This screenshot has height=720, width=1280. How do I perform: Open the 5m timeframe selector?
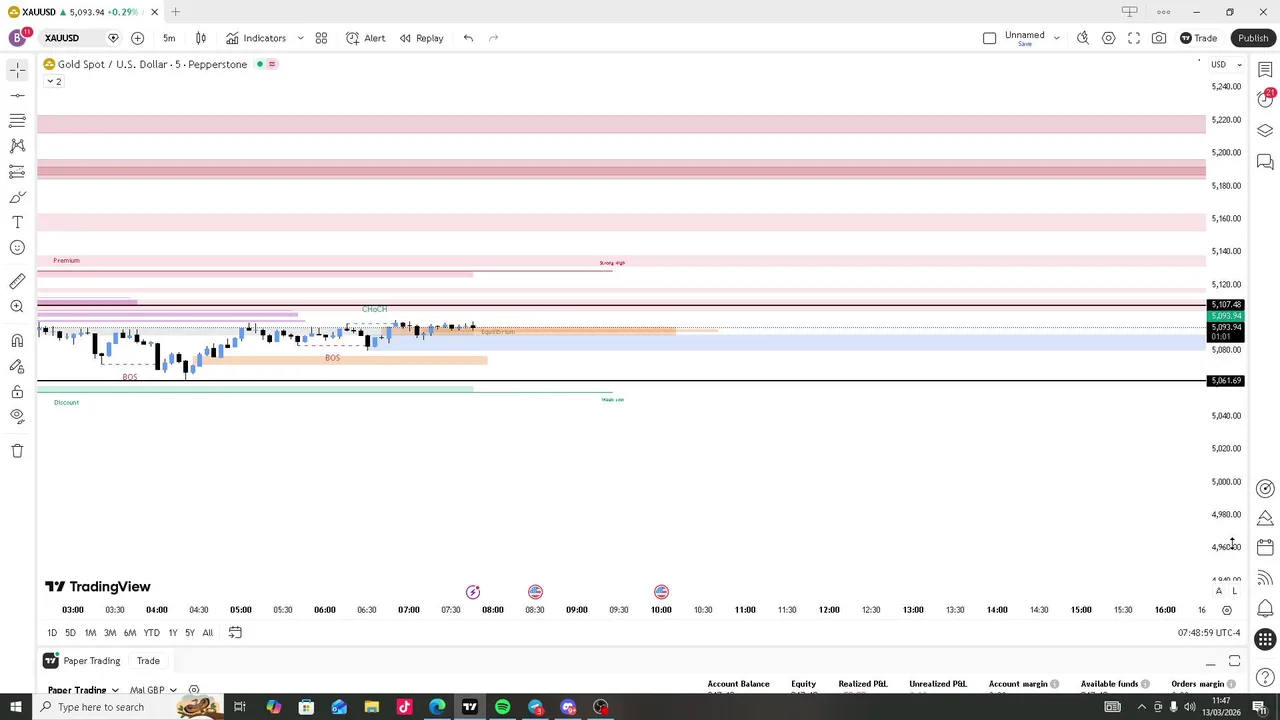point(169,38)
